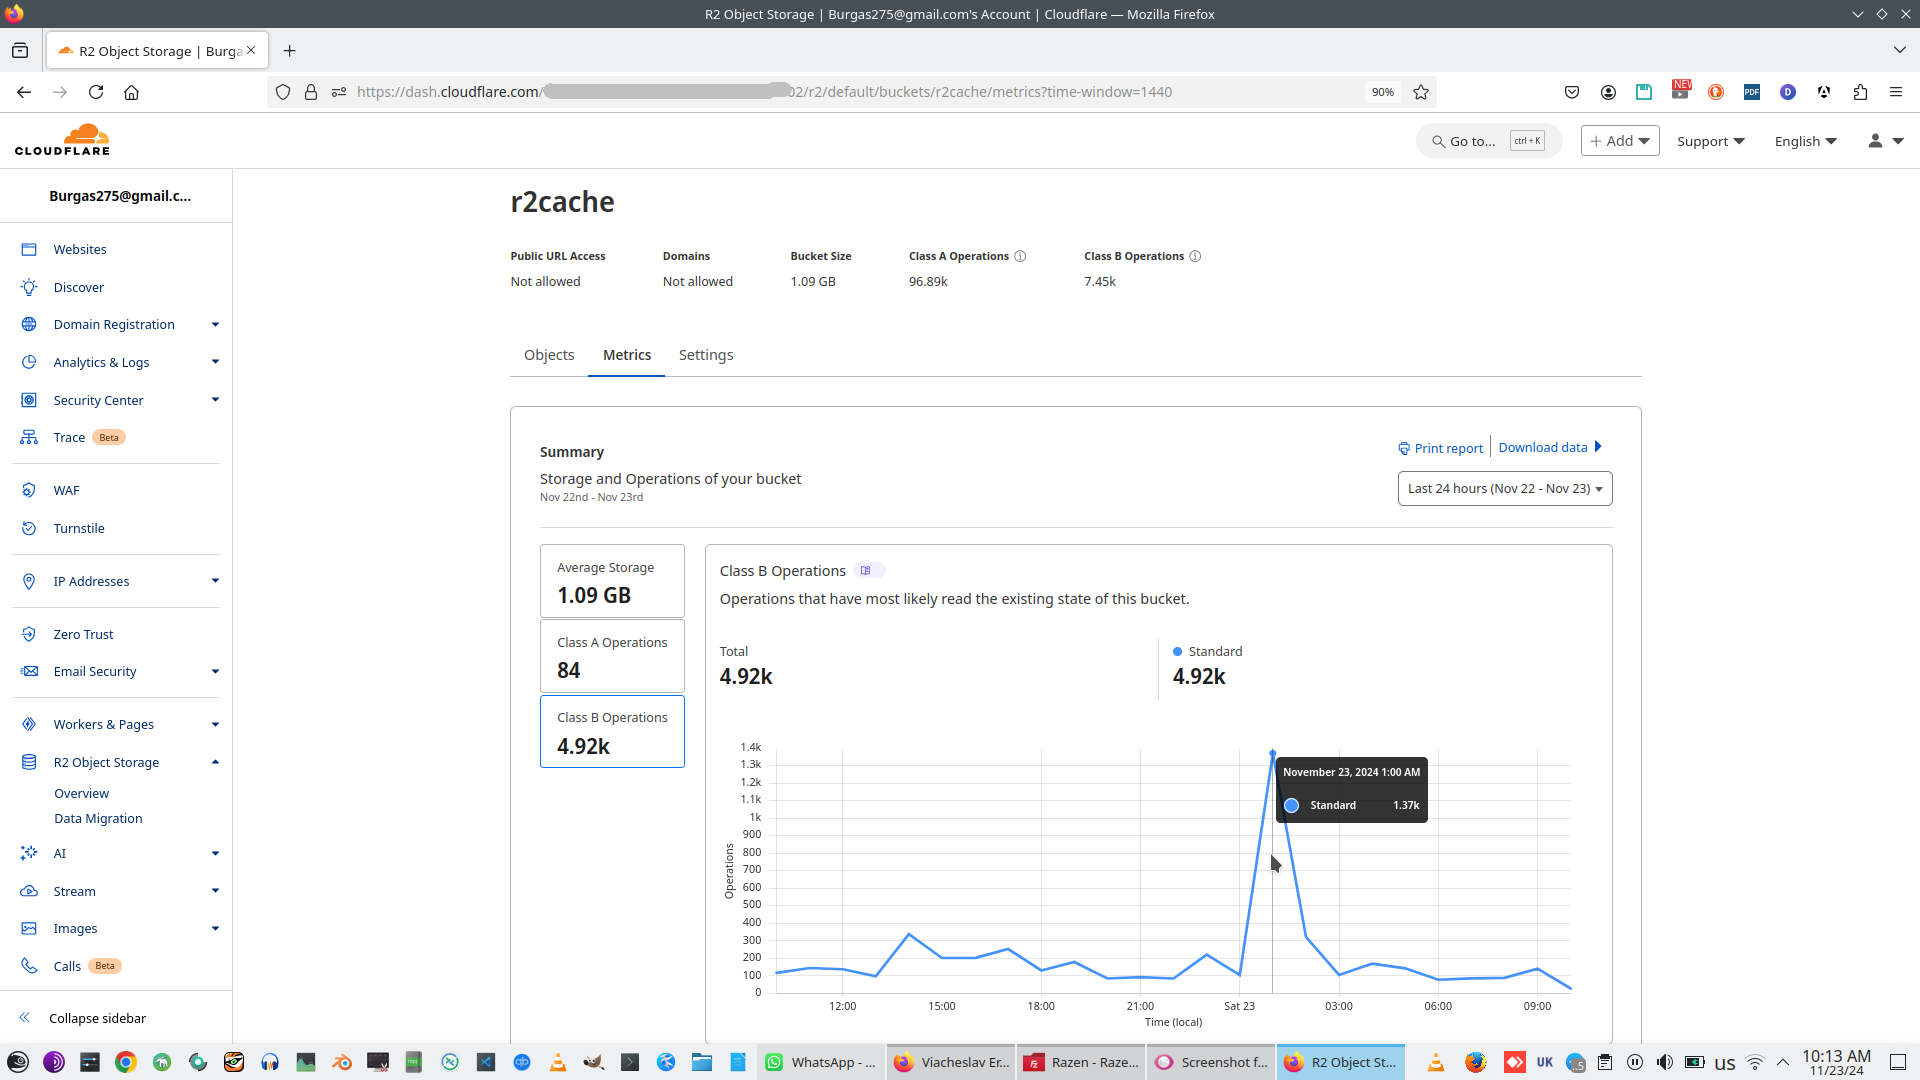
Task: Open the Last 24 hours time range dropdown
Action: pos(1504,489)
